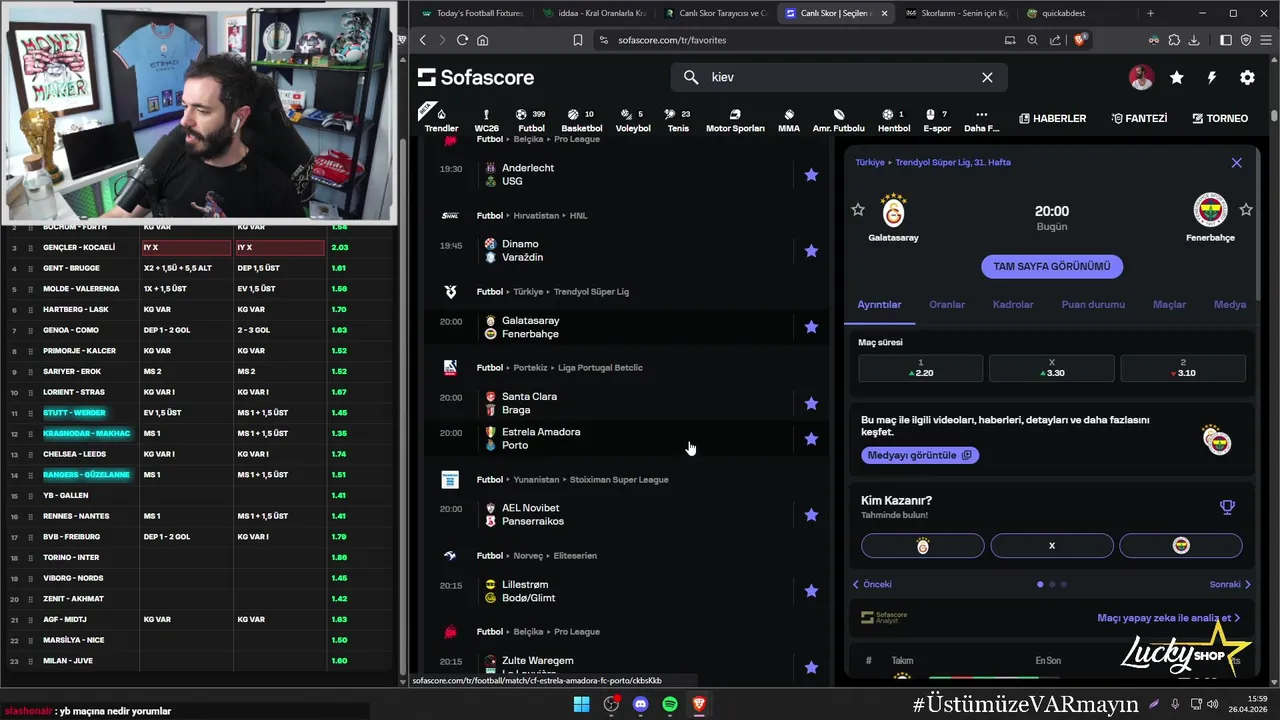Image resolution: width=1280 pixels, height=720 pixels.
Task: Toggle favorite star for Anderlecht - USG
Action: pos(811,175)
